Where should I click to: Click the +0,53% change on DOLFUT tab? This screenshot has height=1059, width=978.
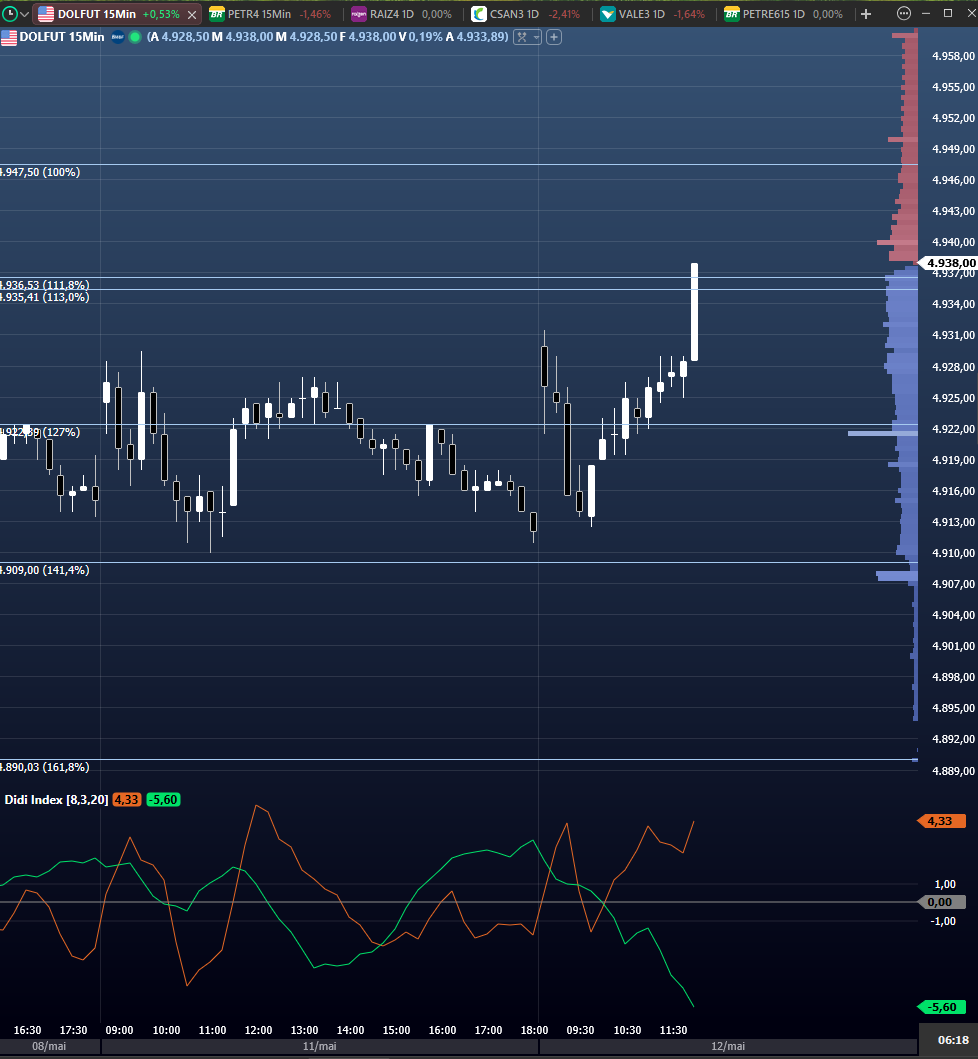click(x=161, y=14)
